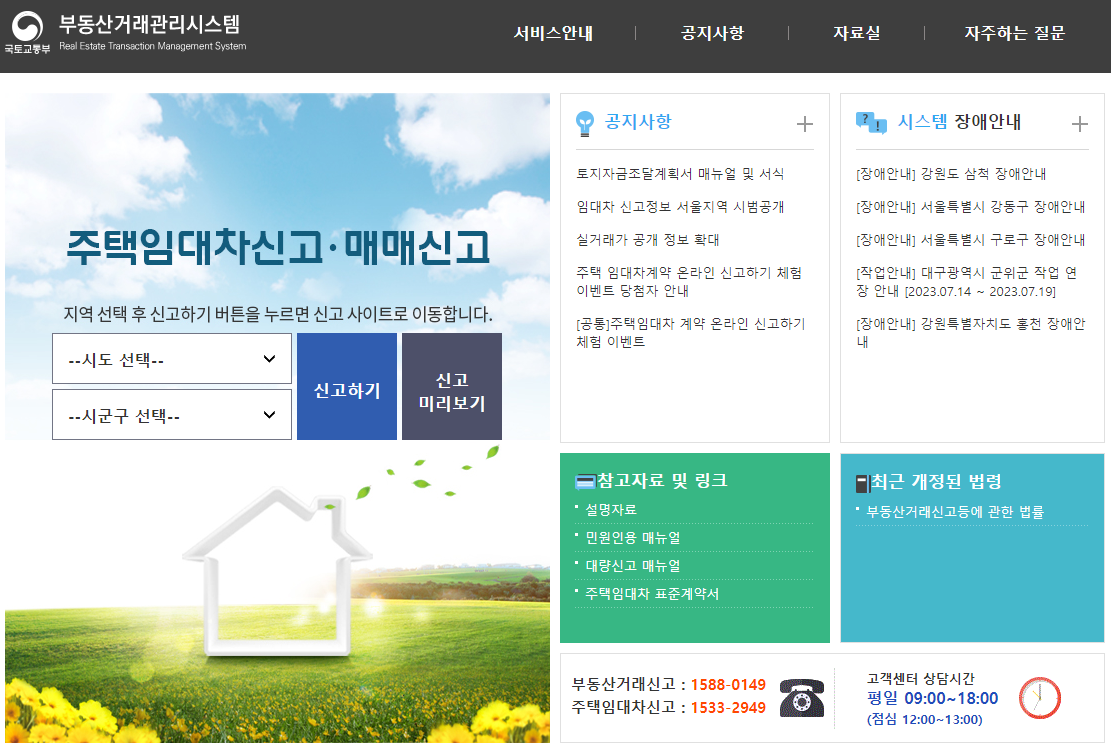The width and height of the screenshot is (1111, 749).
Task: Click the speech bubble icon beside 시스템 장애안내
Action: pyautogui.click(x=871, y=123)
